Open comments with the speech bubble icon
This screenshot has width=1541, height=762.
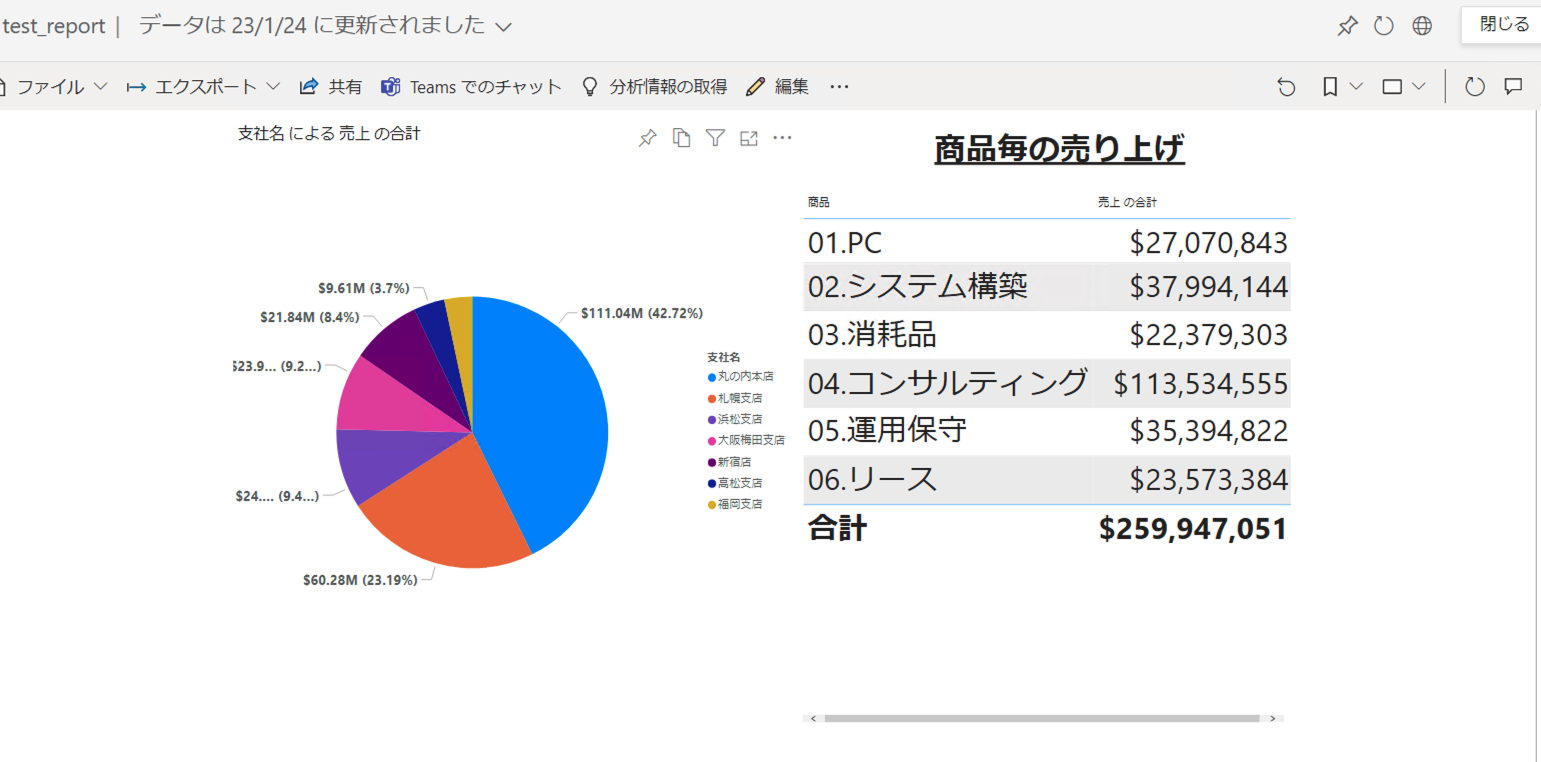point(1513,86)
